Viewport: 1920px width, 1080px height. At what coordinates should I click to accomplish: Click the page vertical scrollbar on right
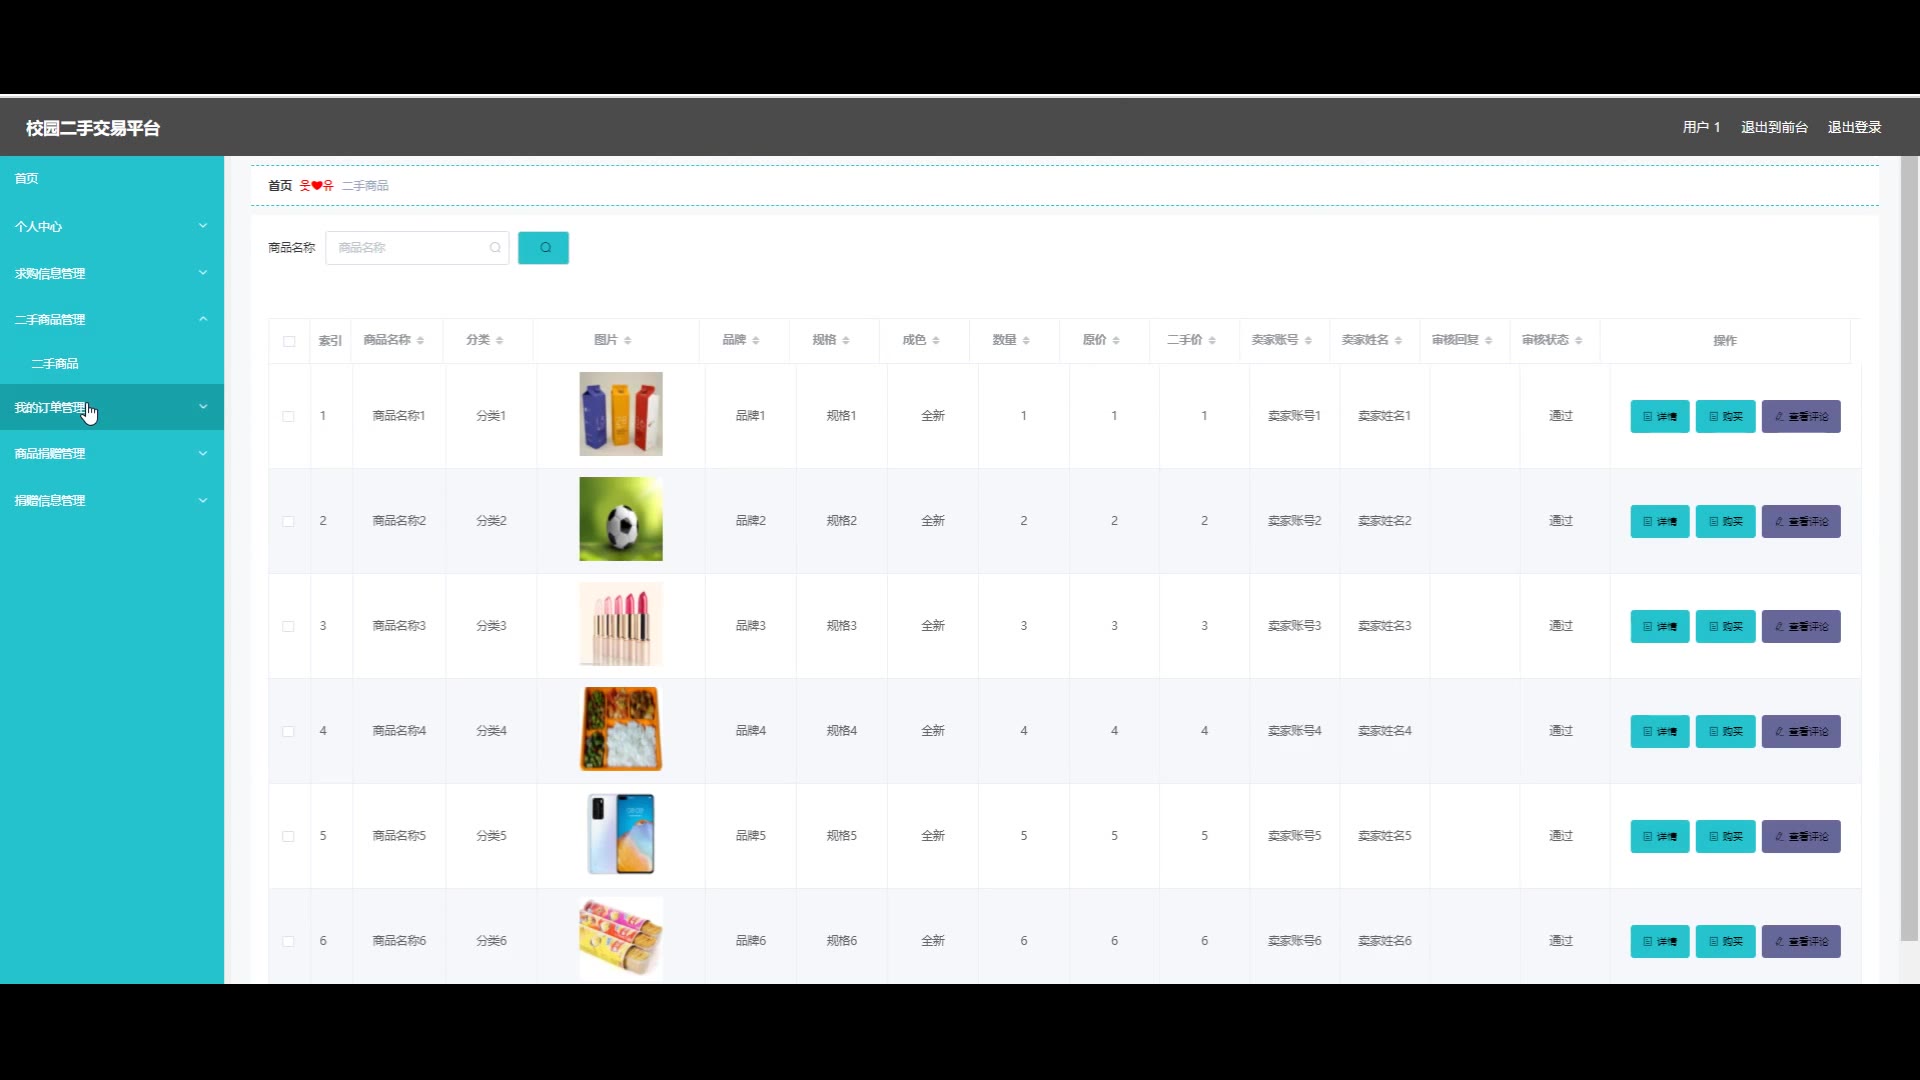pyautogui.click(x=1909, y=548)
